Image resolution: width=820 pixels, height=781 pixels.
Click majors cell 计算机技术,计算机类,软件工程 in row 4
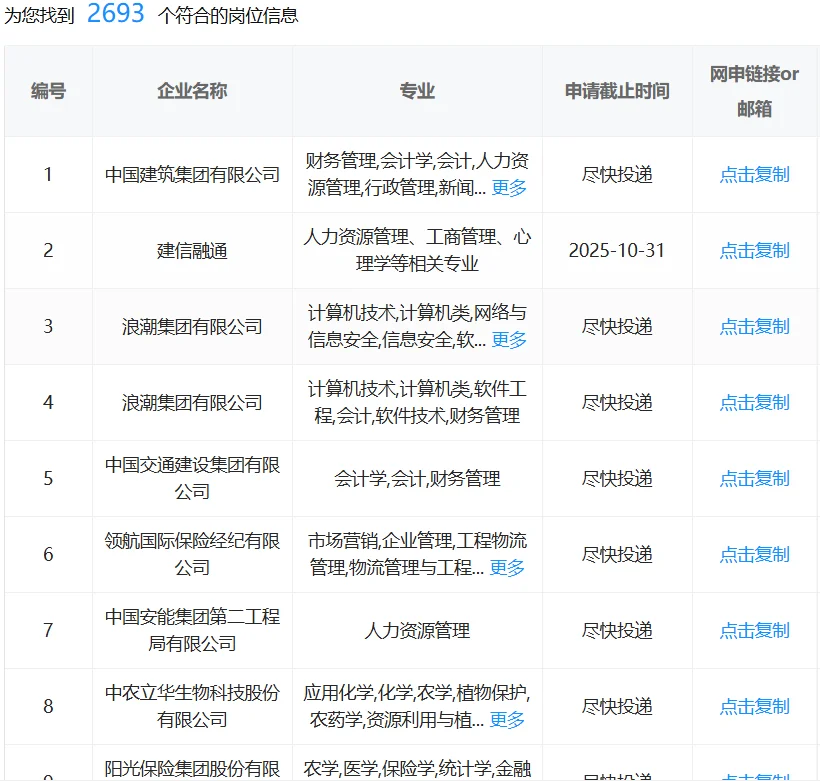417,402
